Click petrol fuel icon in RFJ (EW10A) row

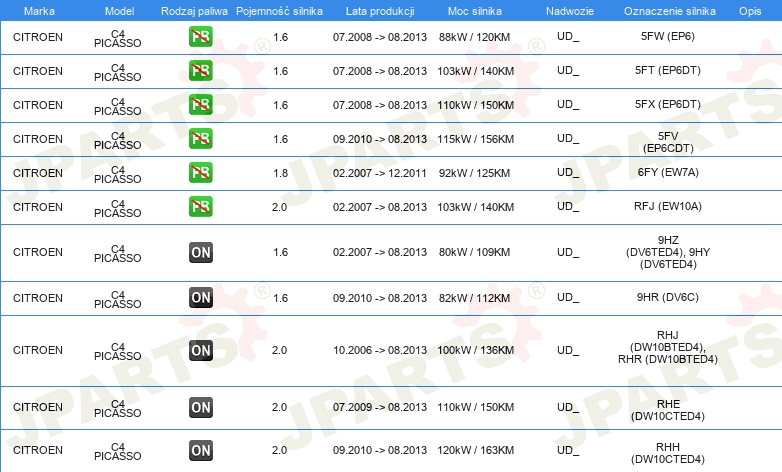pyautogui.click(x=200, y=207)
